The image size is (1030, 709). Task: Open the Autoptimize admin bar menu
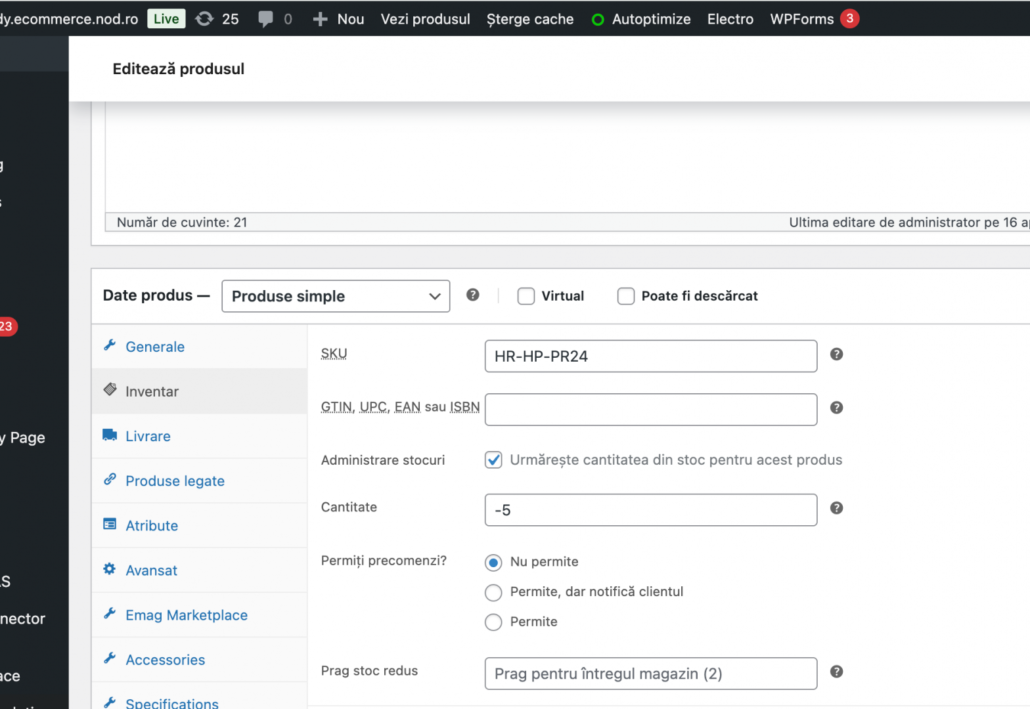point(651,19)
